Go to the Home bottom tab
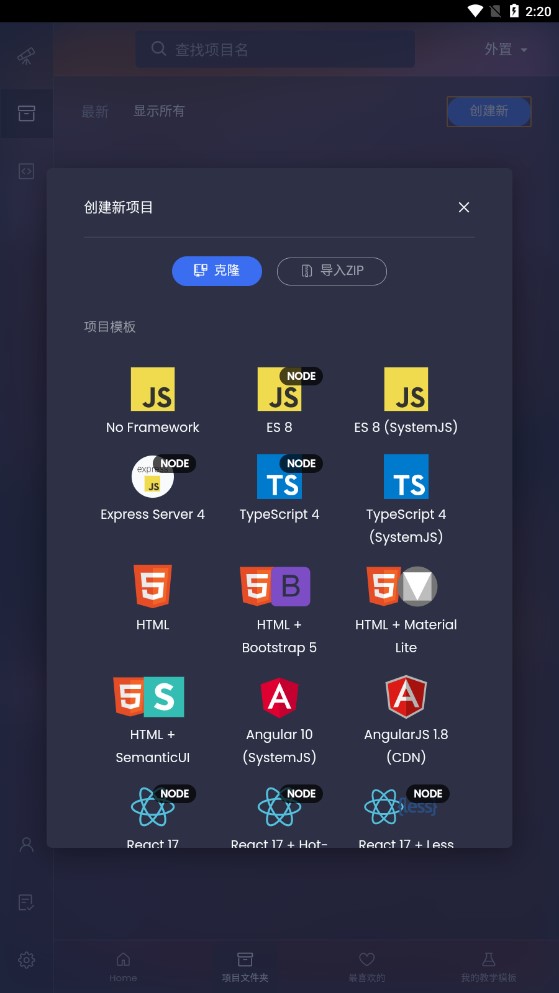 point(123,967)
